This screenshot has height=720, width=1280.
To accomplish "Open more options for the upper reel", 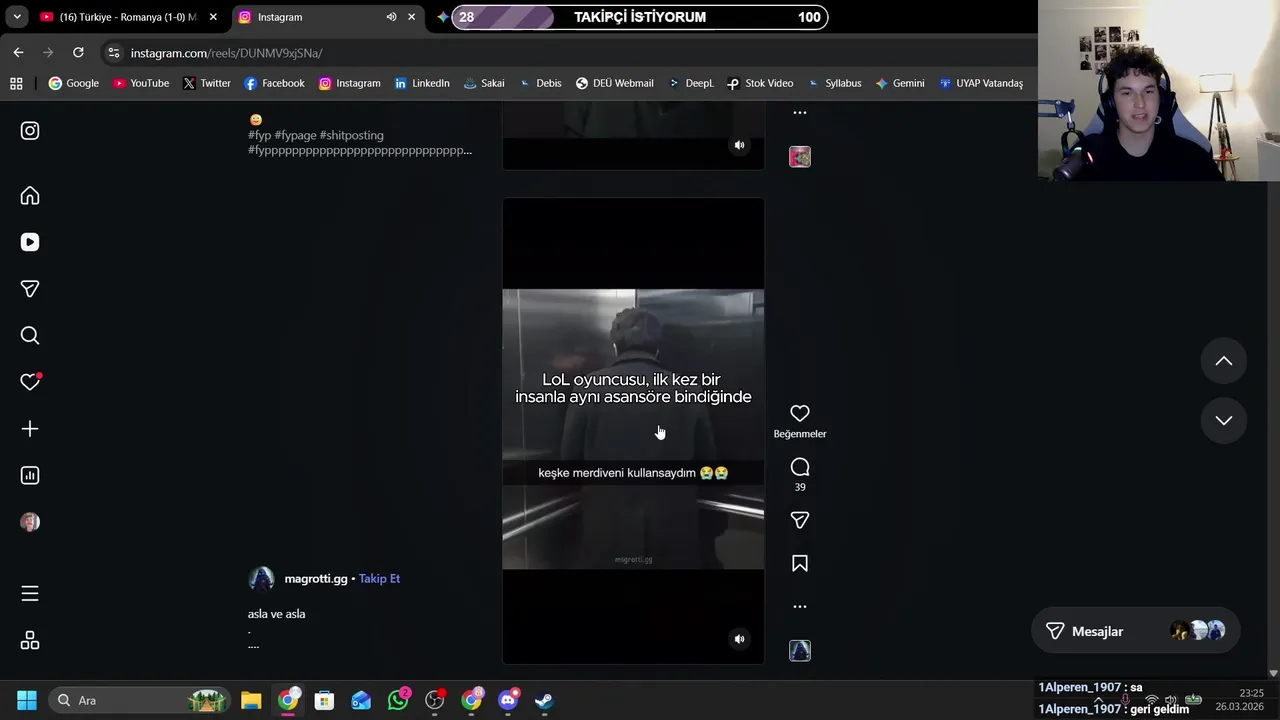I will (x=800, y=112).
